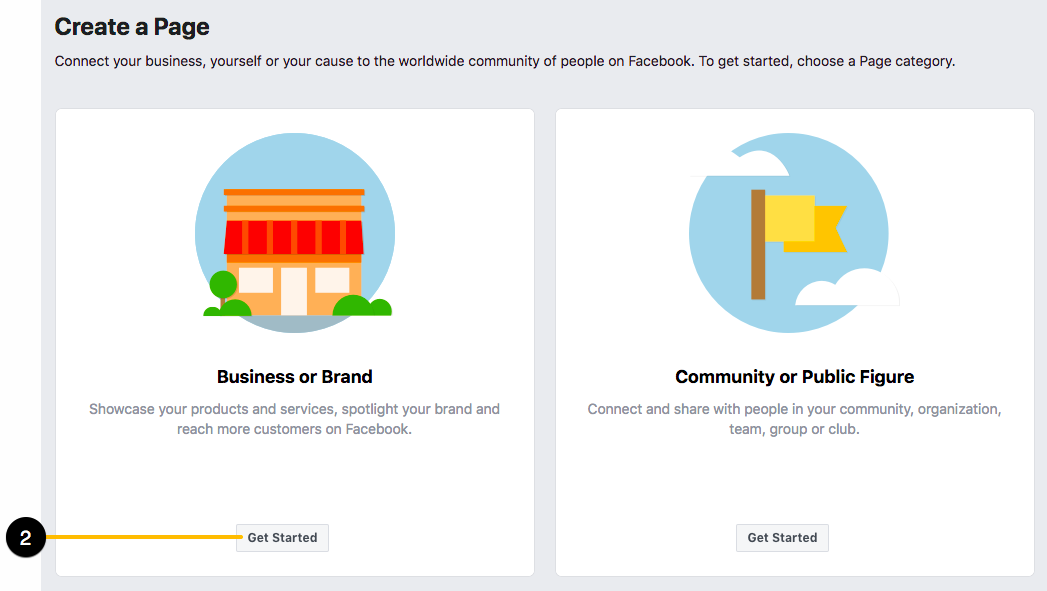The image size is (1047, 591).
Task: Click Get Started under Community or Public Figure
Action: [782, 538]
